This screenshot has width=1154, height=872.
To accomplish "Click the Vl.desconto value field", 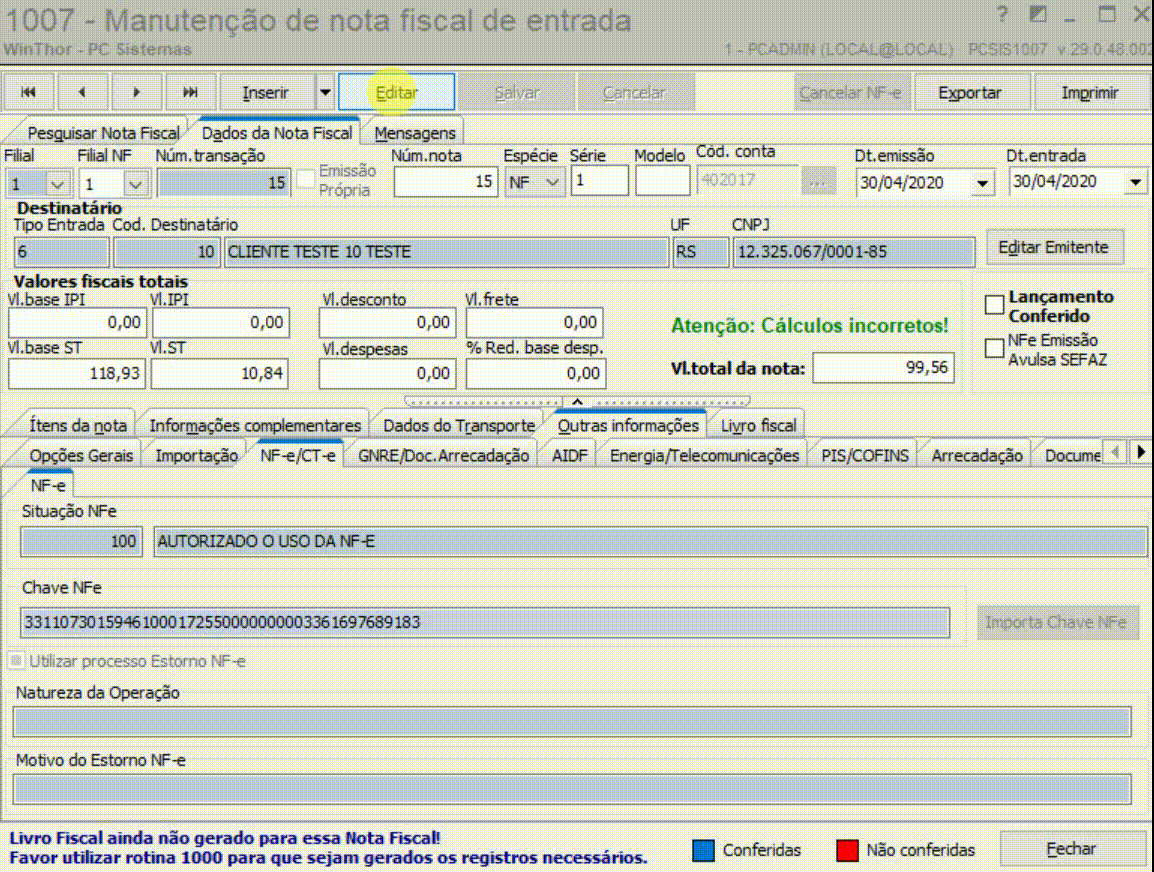I will tap(387, 322).
